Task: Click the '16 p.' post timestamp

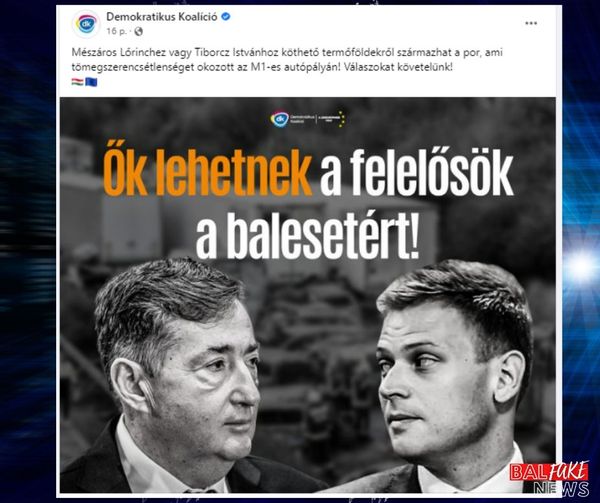Action: [x=116, y=31]
